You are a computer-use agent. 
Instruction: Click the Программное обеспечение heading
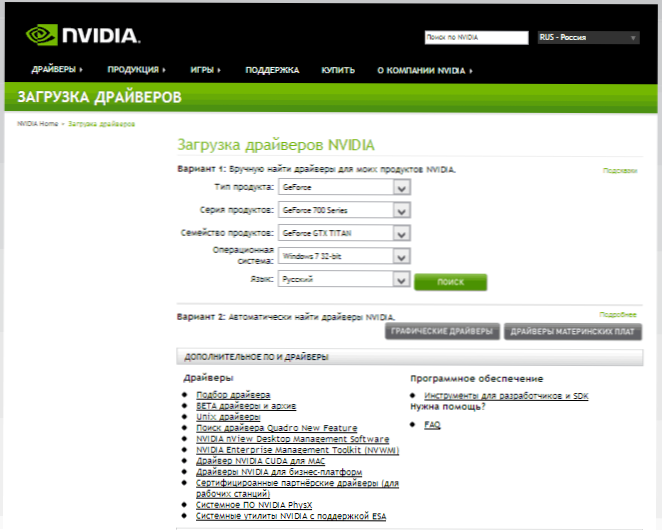[477, 378]
